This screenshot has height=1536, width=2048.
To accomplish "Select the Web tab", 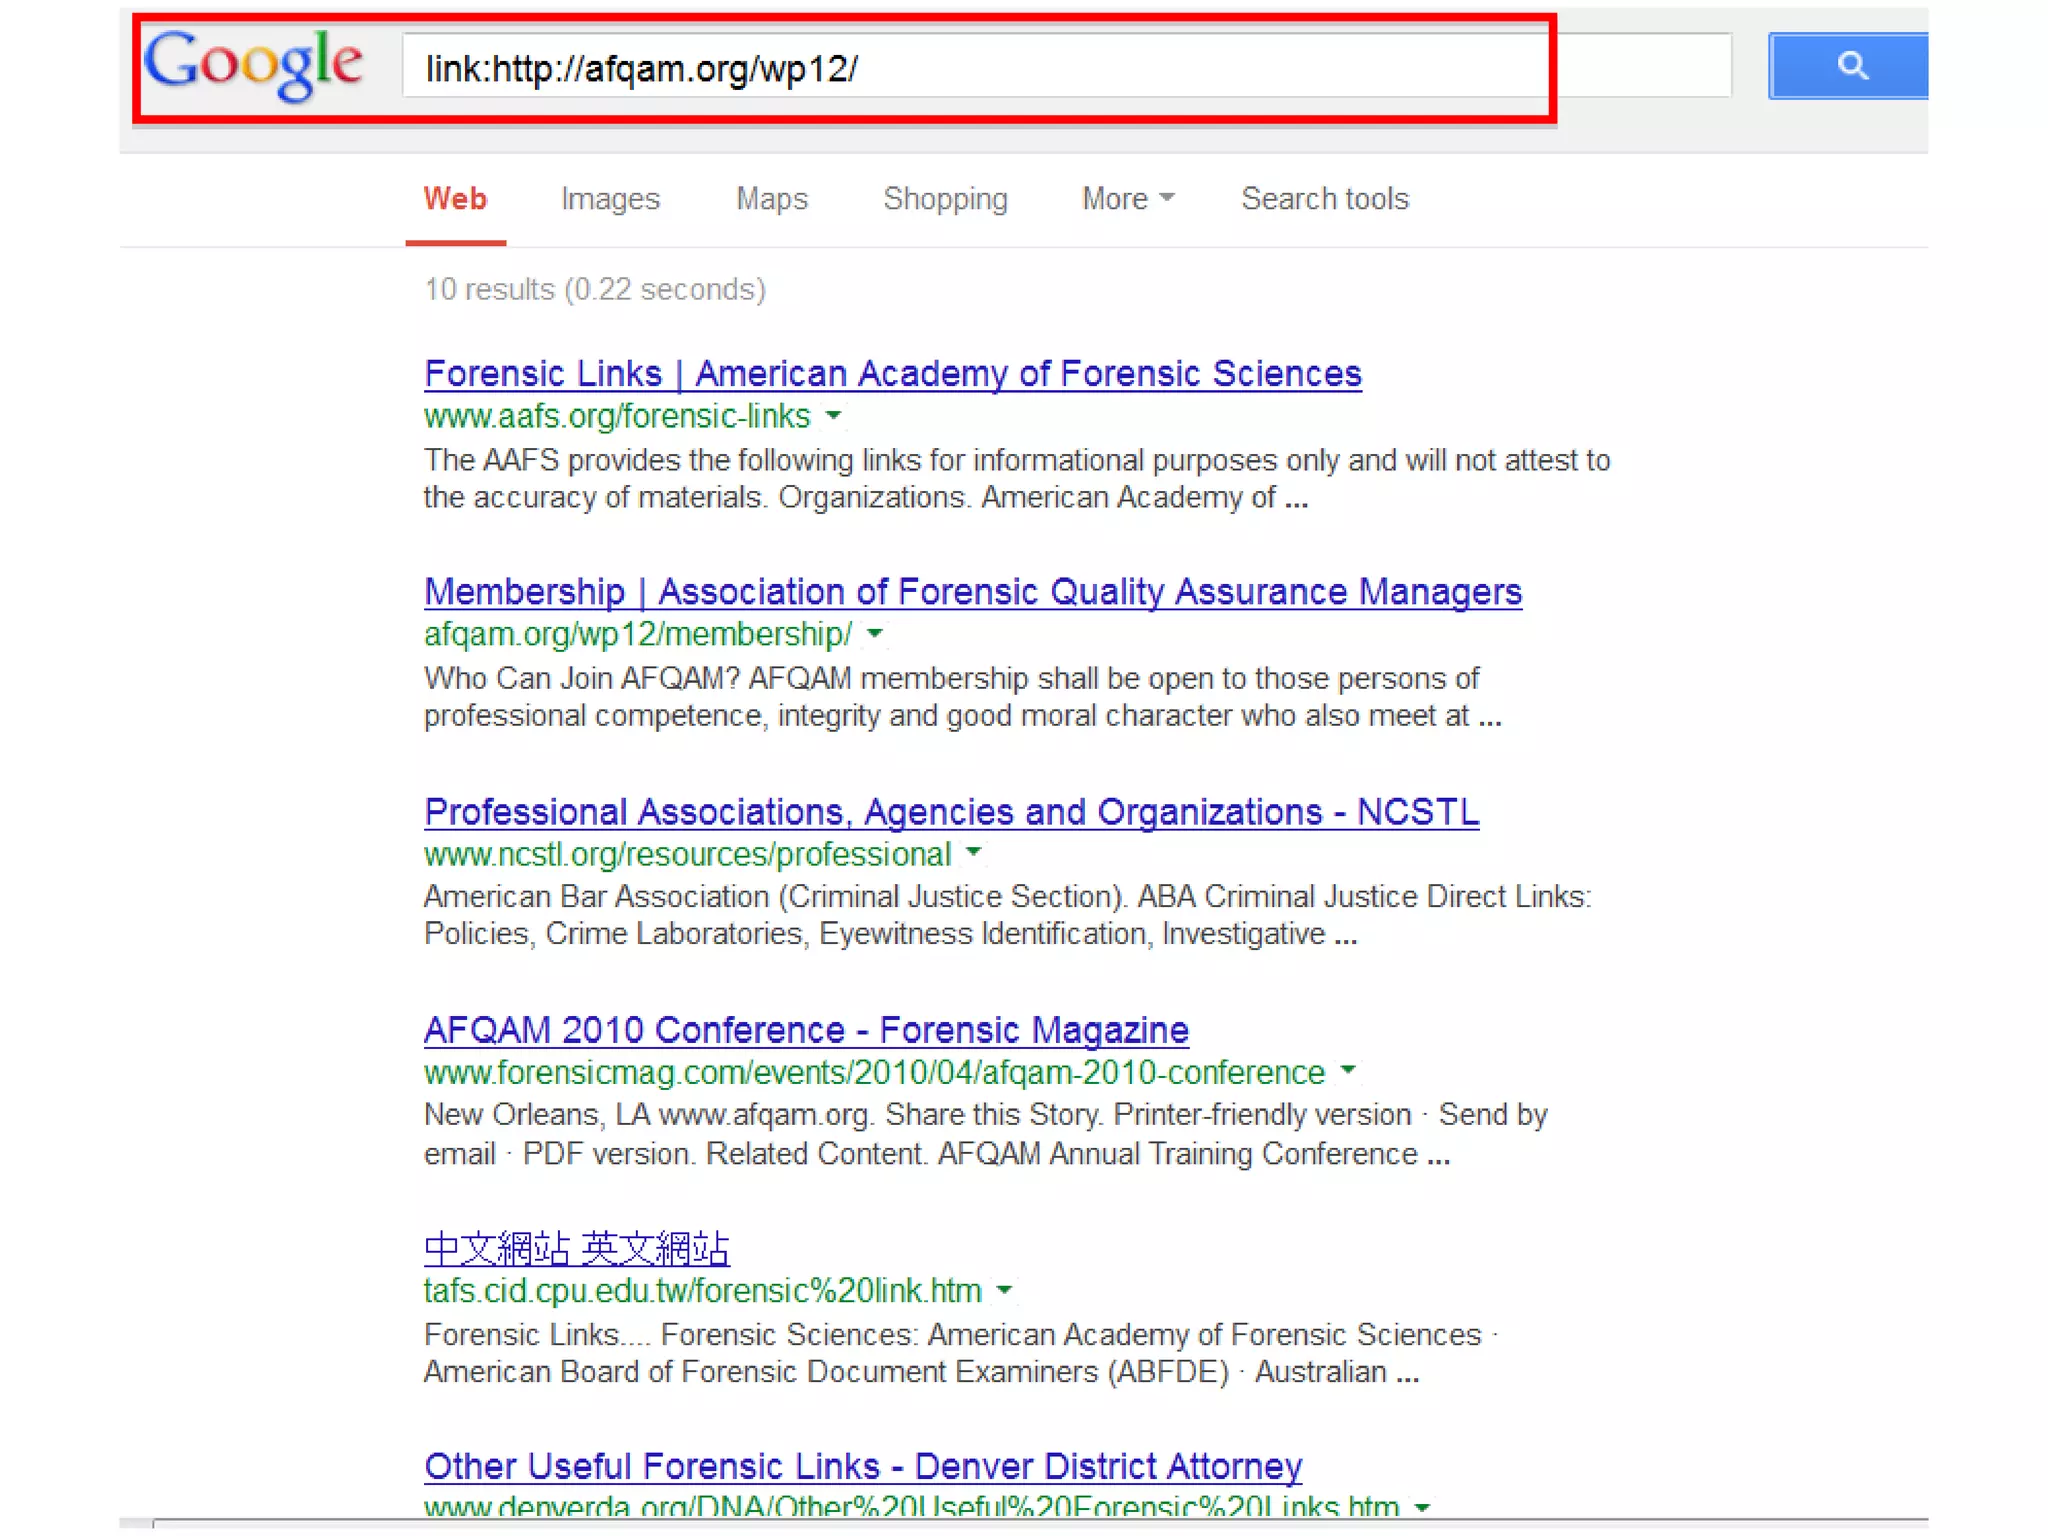I will point(455,199).
